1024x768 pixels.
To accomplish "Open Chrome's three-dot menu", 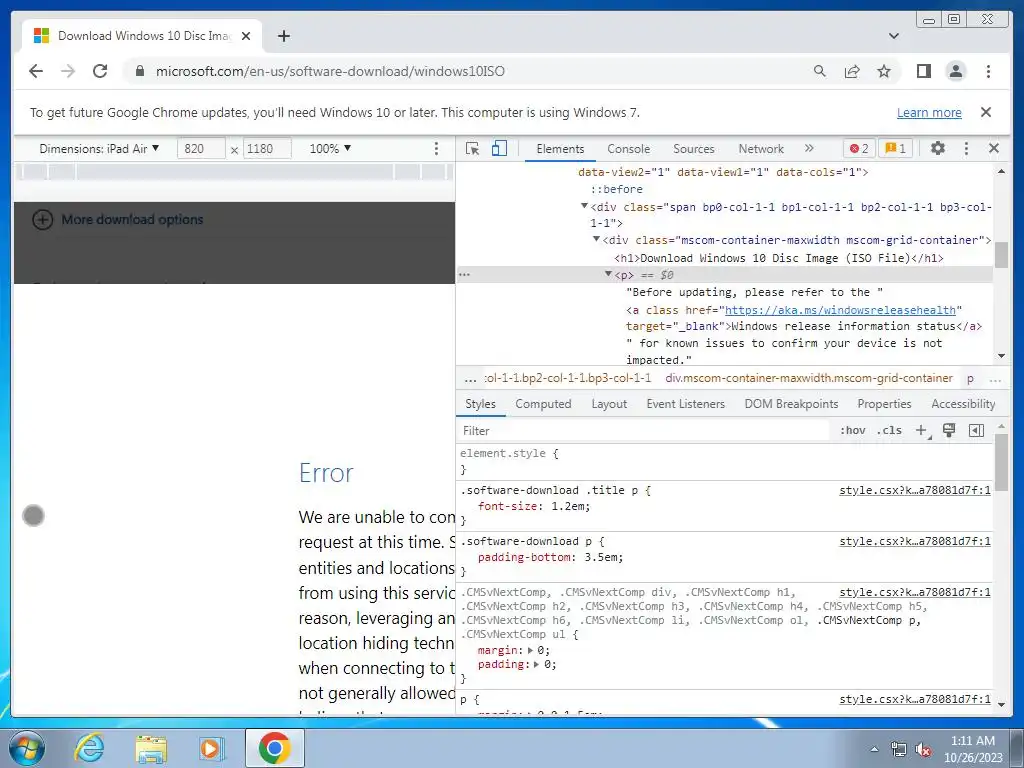I will 988,71.
